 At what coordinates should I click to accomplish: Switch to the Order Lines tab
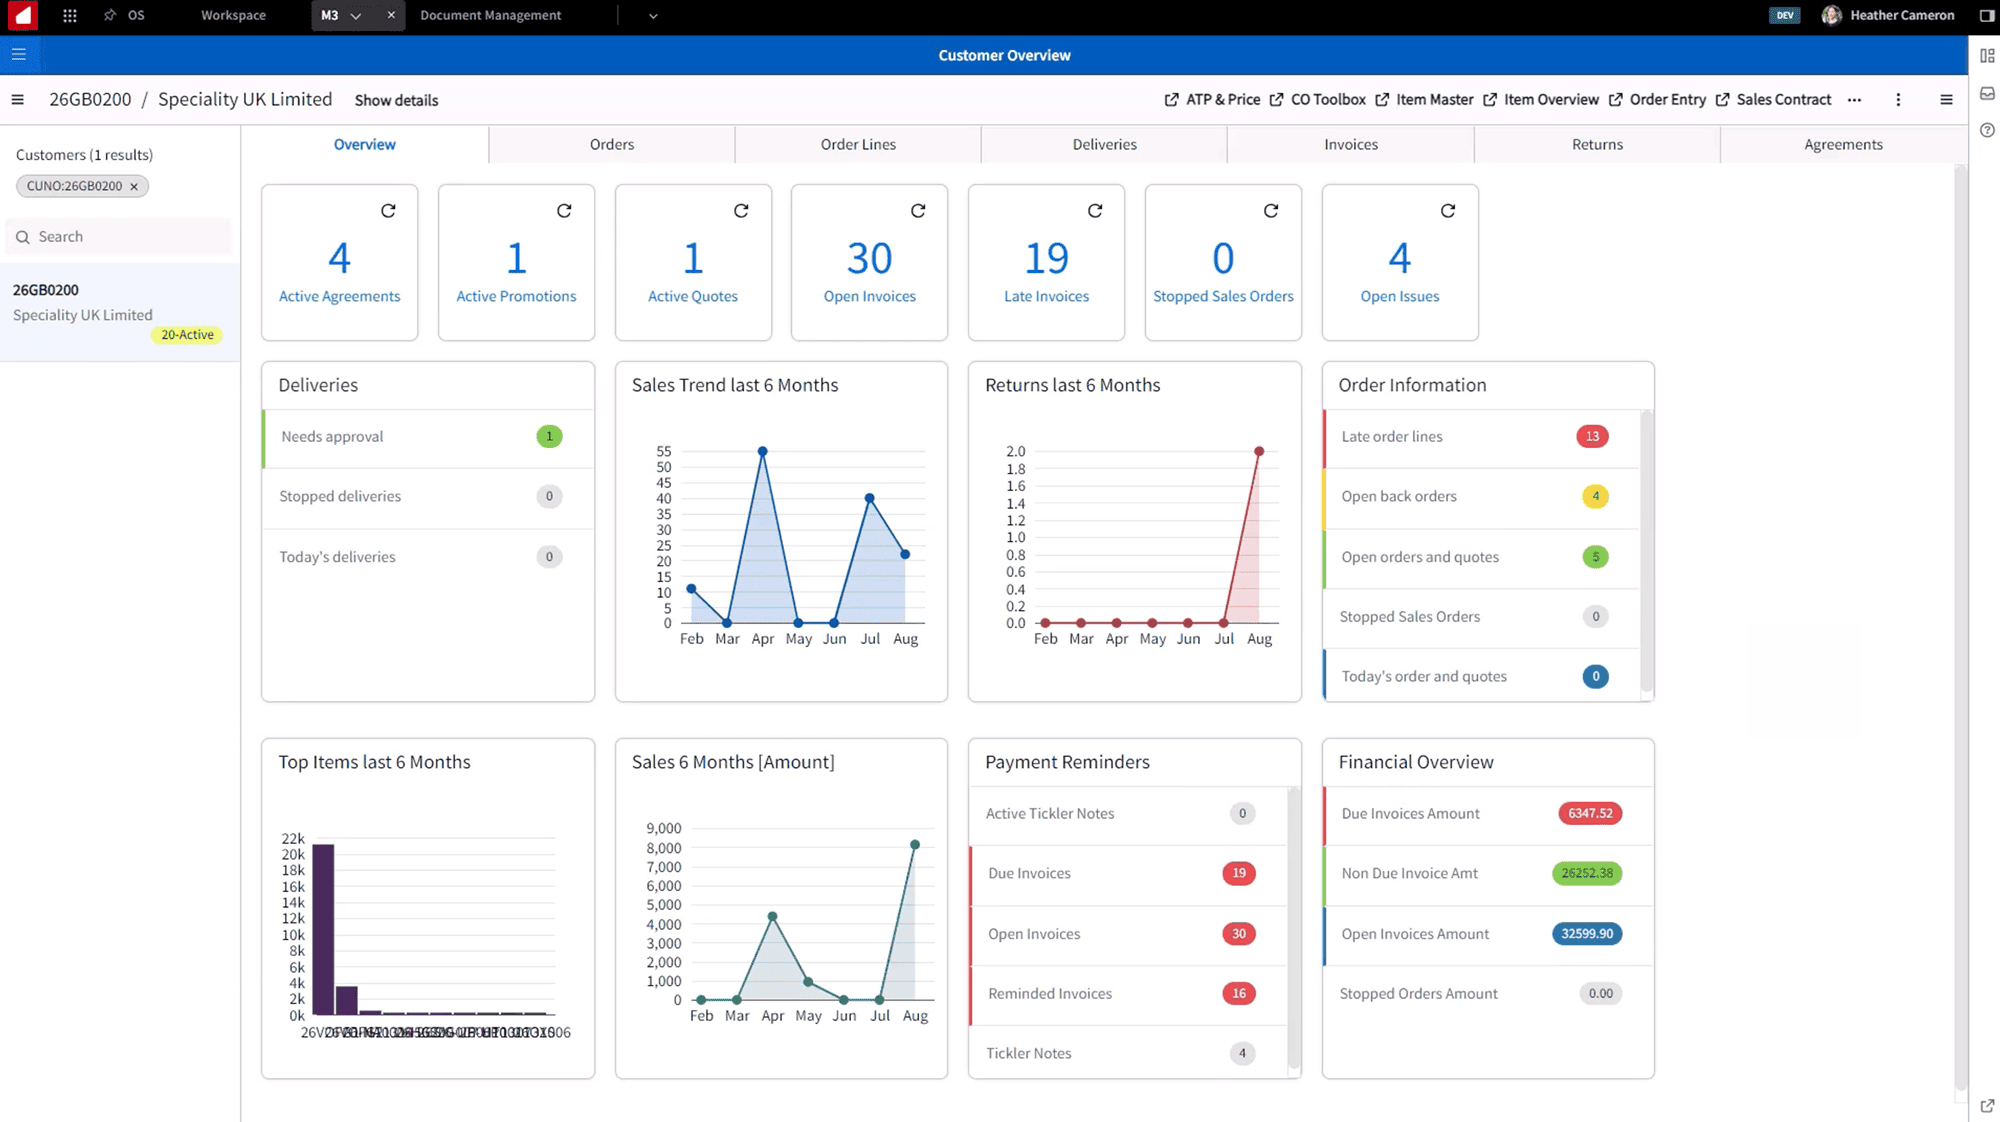(x=858, y=144)
